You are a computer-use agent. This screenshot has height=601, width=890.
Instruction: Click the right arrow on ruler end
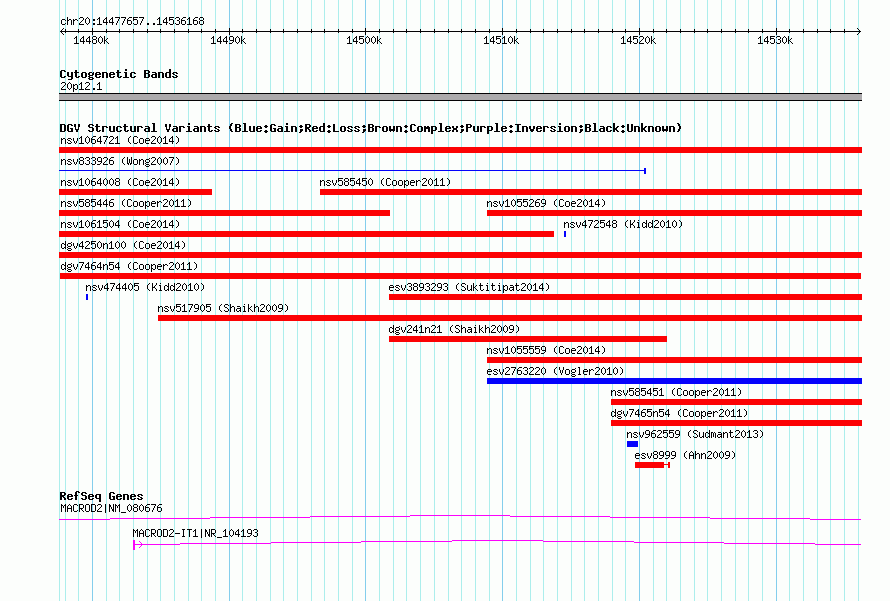pyautogui.click(x=858, y=31)
